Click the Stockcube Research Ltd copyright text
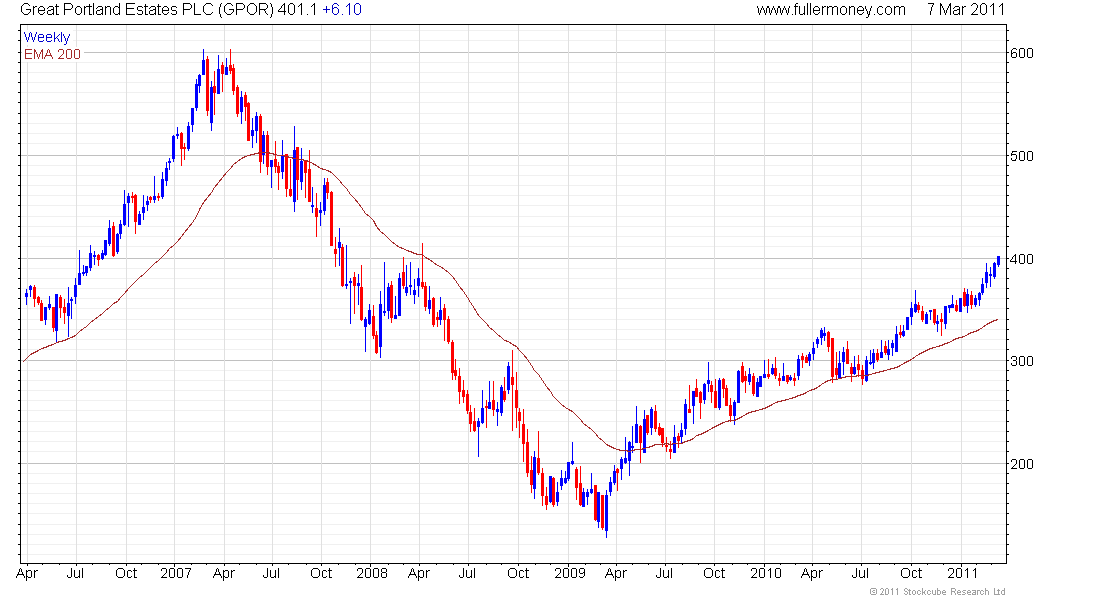 [937, 592]
